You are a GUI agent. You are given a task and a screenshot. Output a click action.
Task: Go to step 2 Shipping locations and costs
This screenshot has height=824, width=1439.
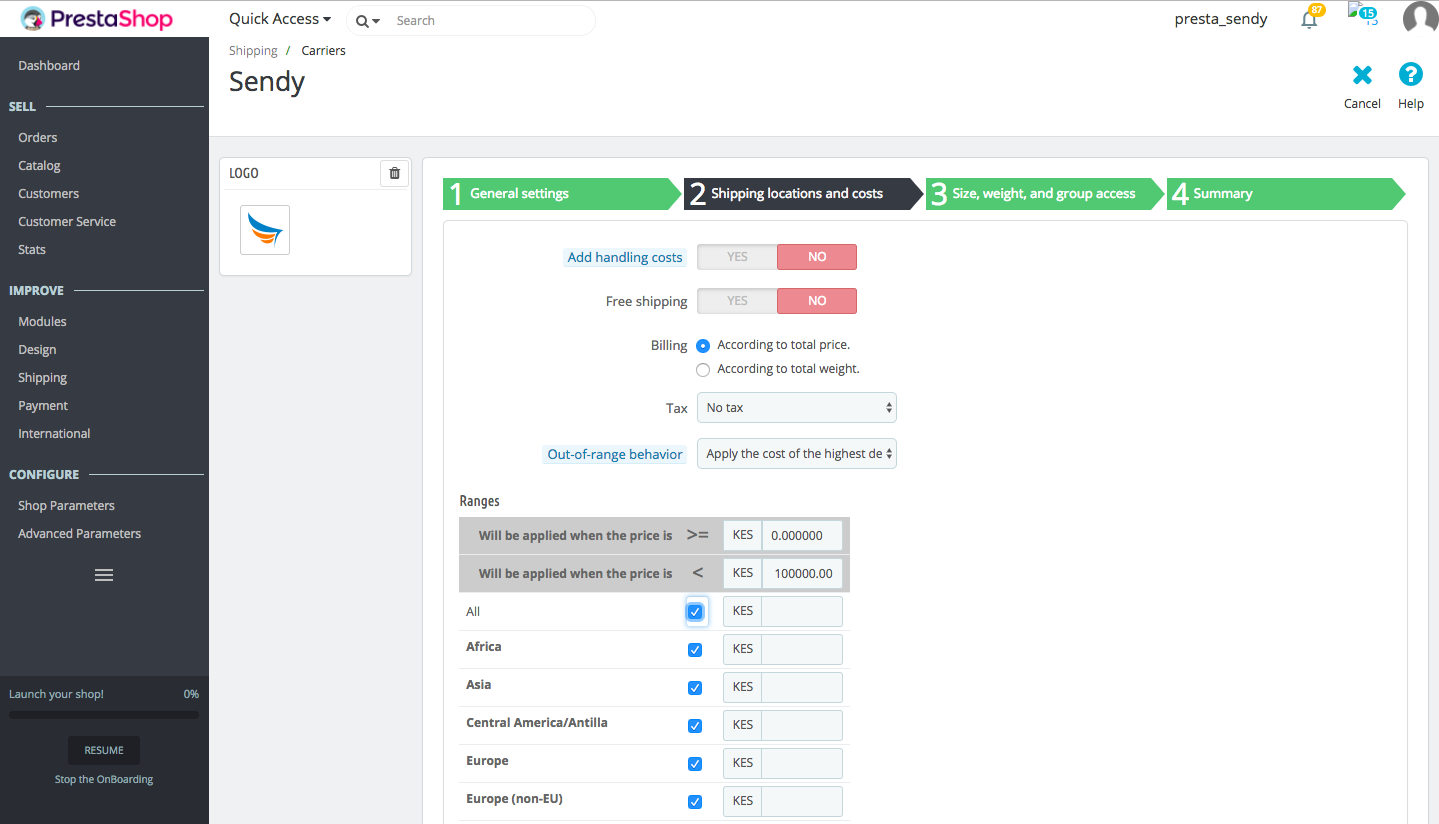click(x=803, y=194)
